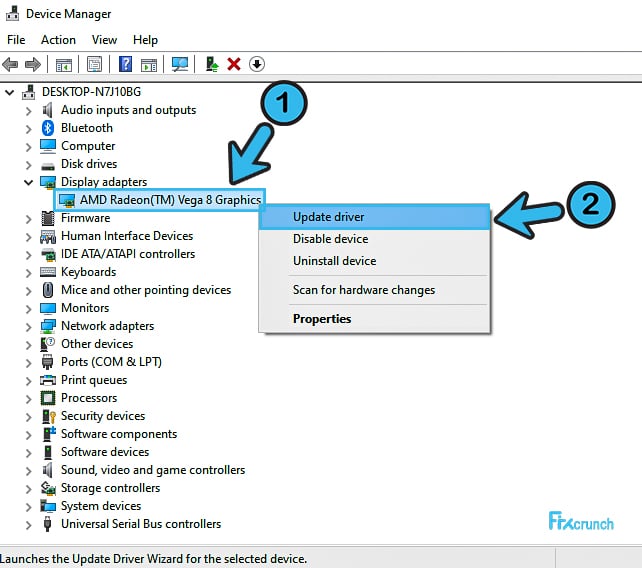This screenshot has width=642, height=568.
Task: Click the Storage controllers icon
Action: tap(48, 488)
